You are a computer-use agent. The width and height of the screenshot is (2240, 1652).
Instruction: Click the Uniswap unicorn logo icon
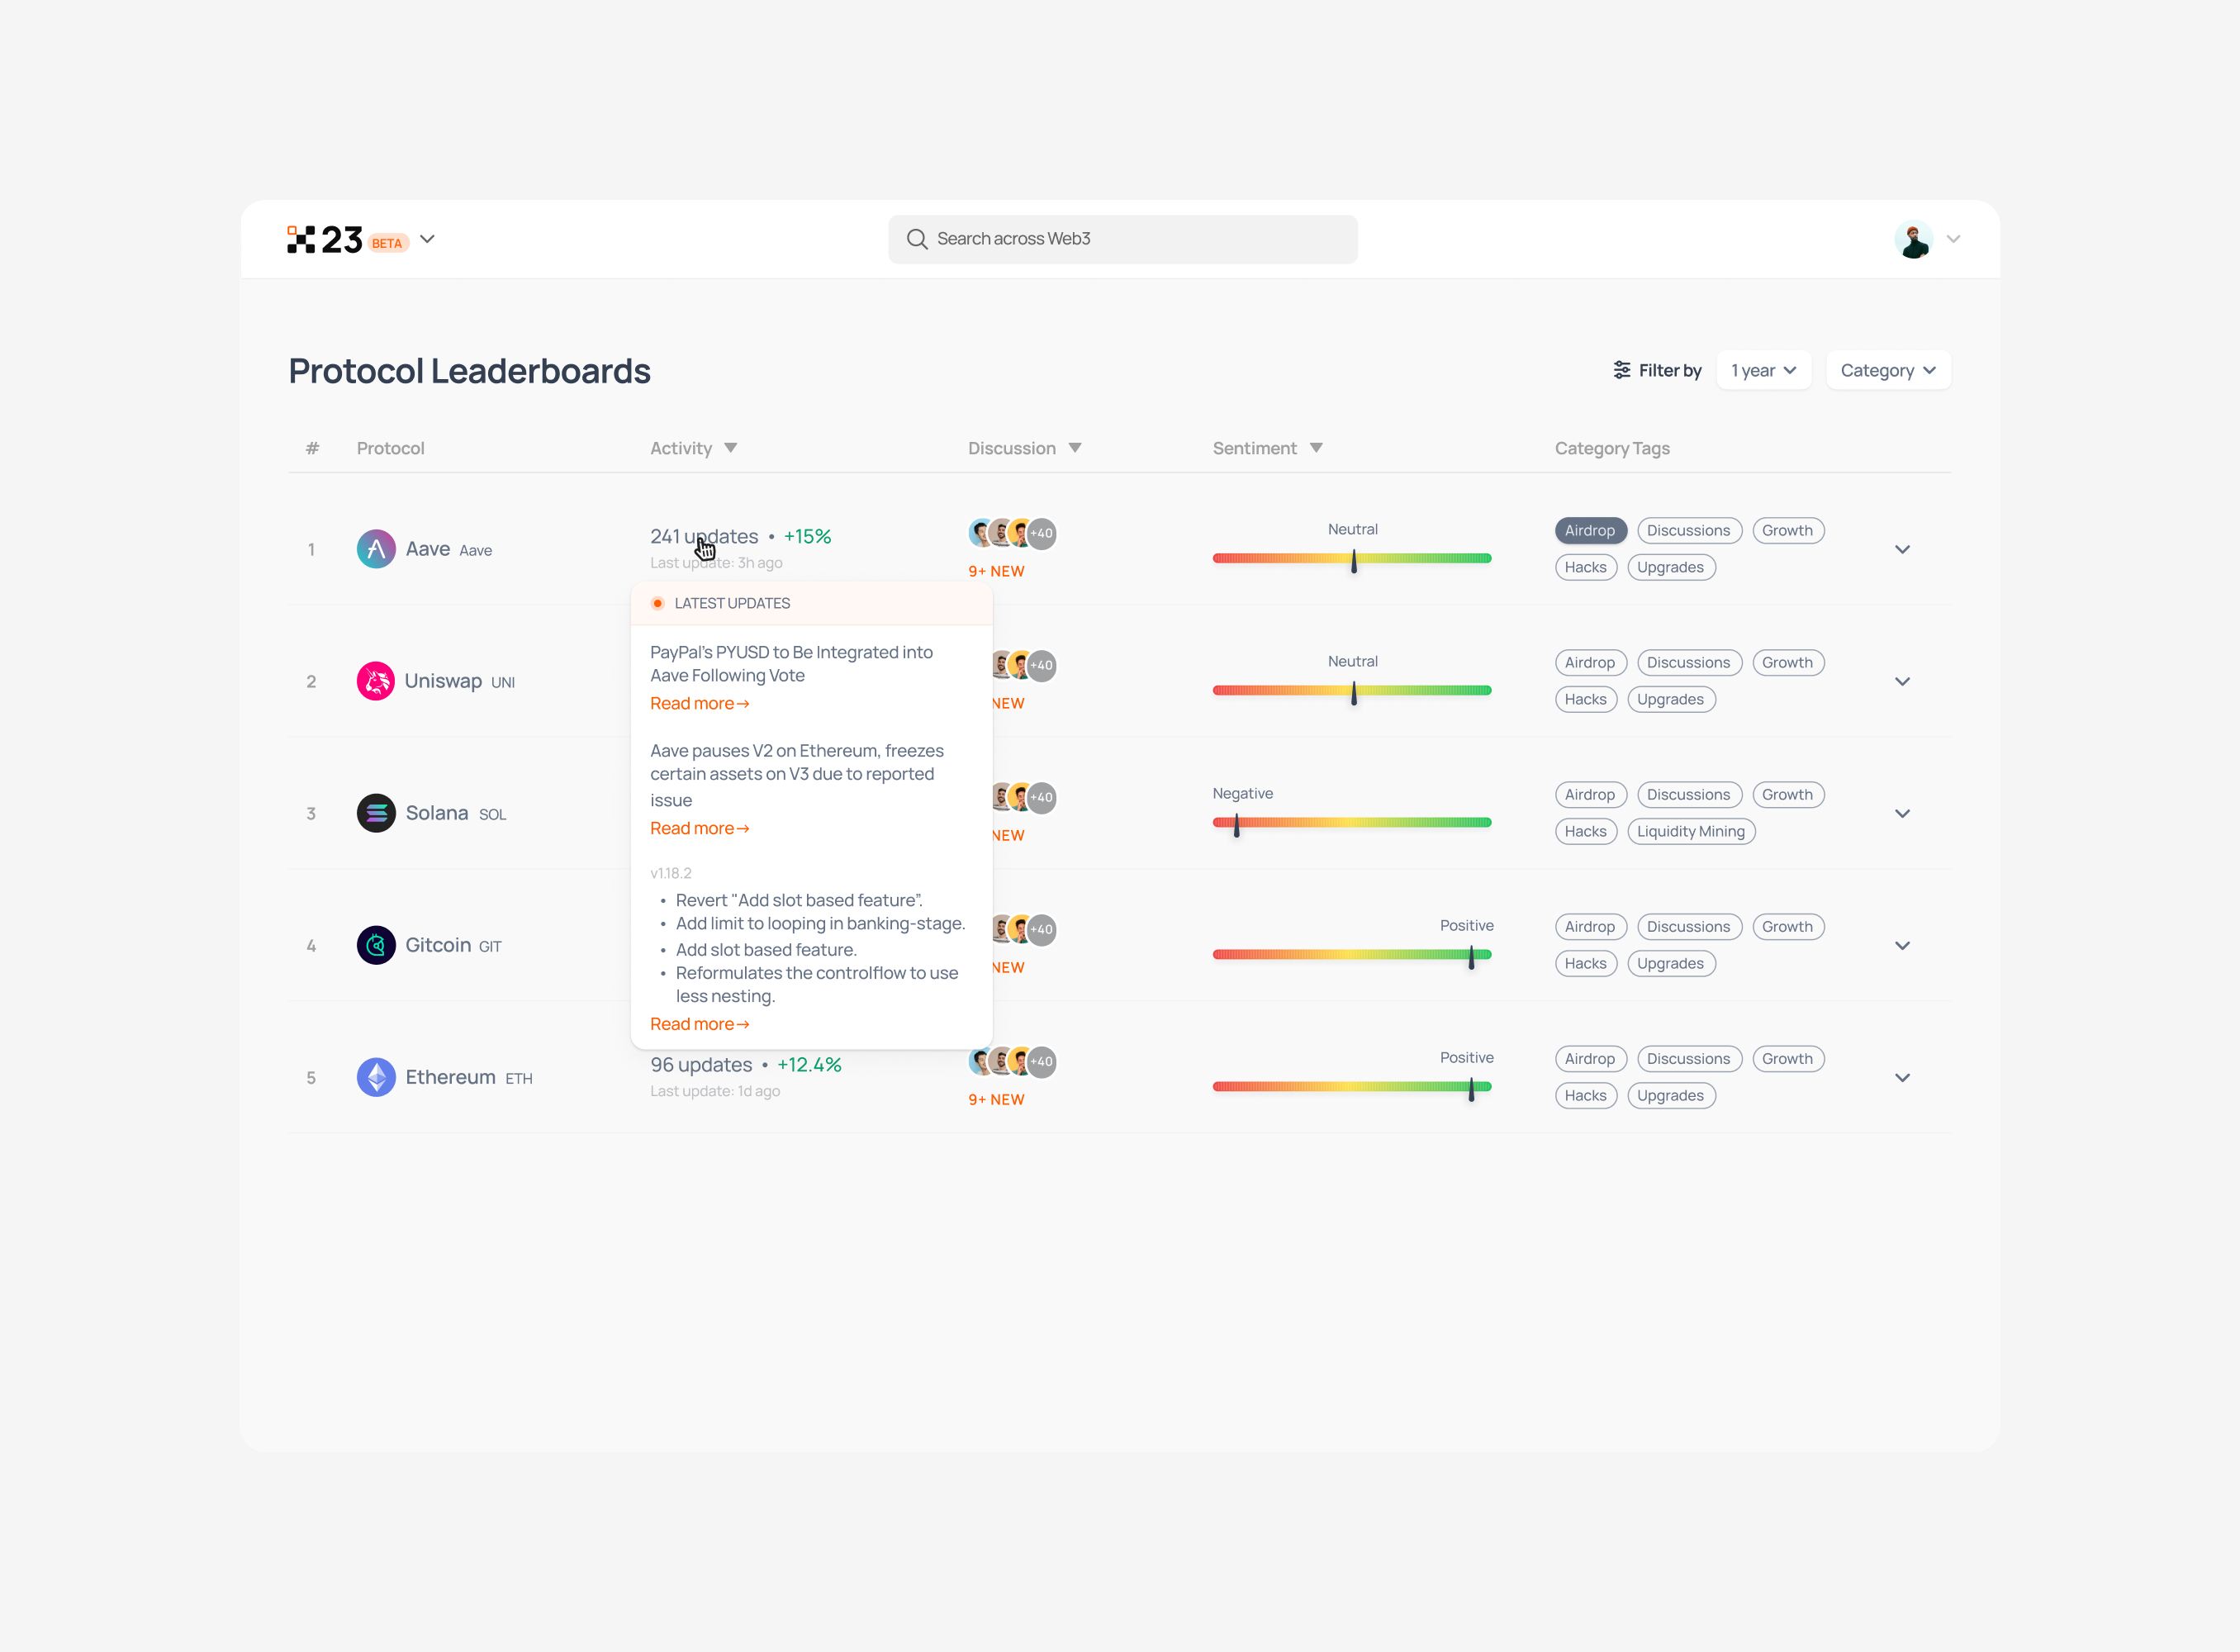coord(376,681)
